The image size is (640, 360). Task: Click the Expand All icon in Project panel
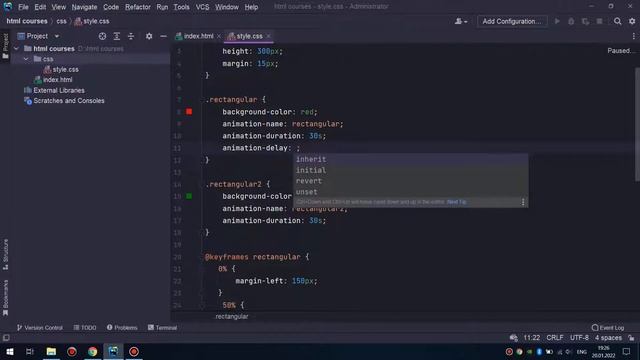(117, 36)
